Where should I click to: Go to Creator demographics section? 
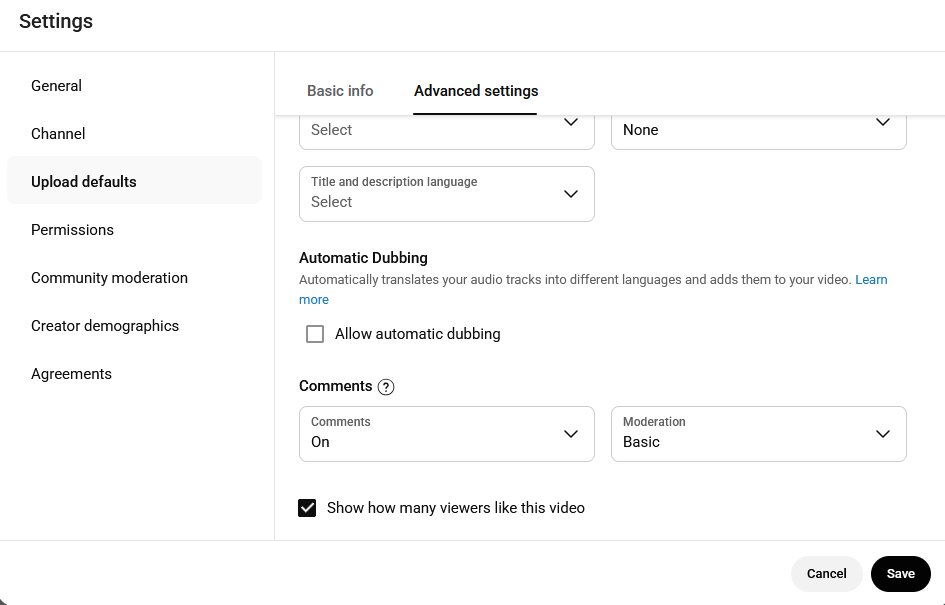click(x=105, y=326)
